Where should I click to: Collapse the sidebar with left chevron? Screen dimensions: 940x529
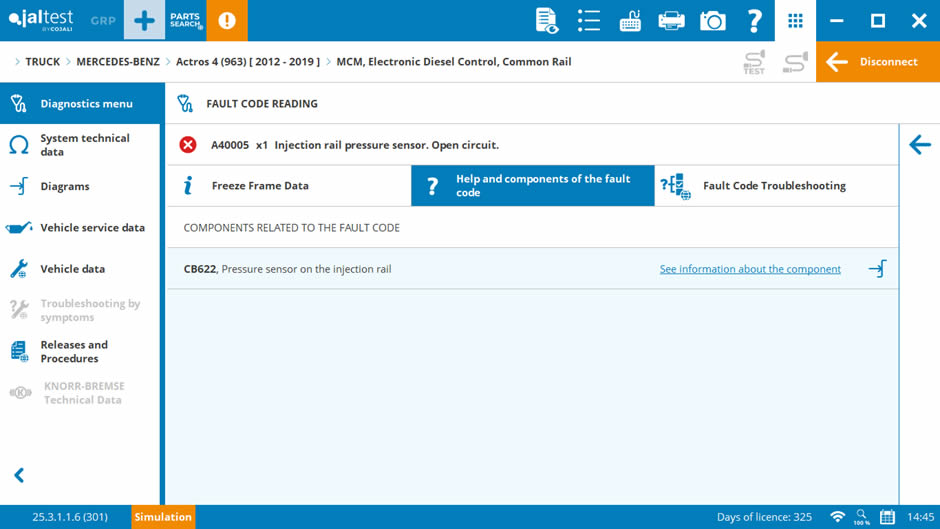click(x=19, y=476)
